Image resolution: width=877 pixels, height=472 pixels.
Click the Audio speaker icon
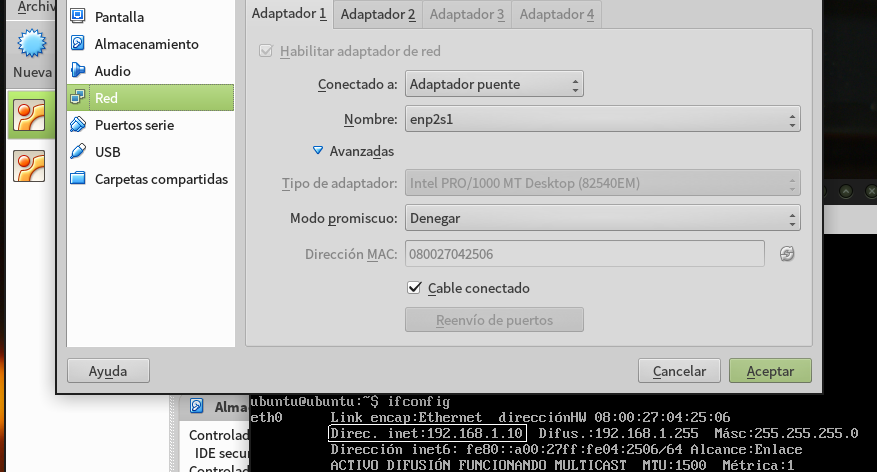78,71
